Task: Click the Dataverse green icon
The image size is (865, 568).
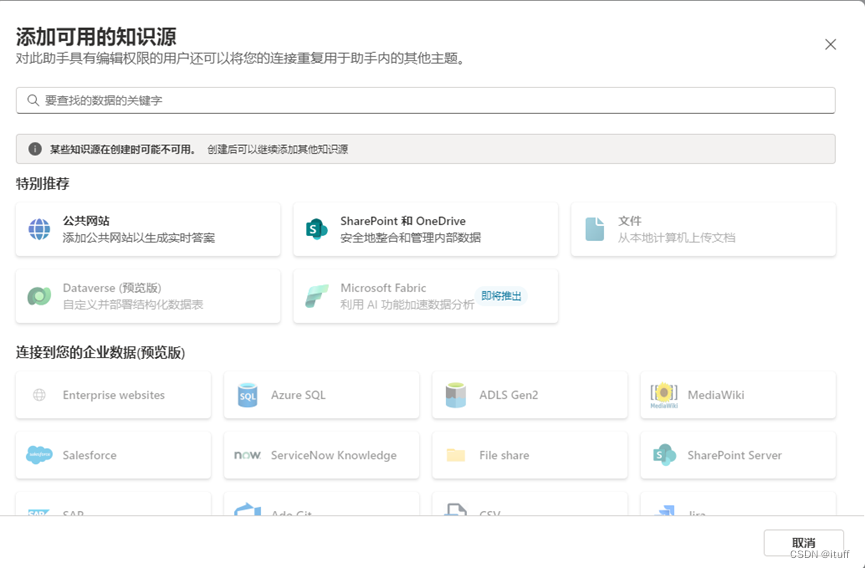Action: pyautogui.click(x=39, y=296)
